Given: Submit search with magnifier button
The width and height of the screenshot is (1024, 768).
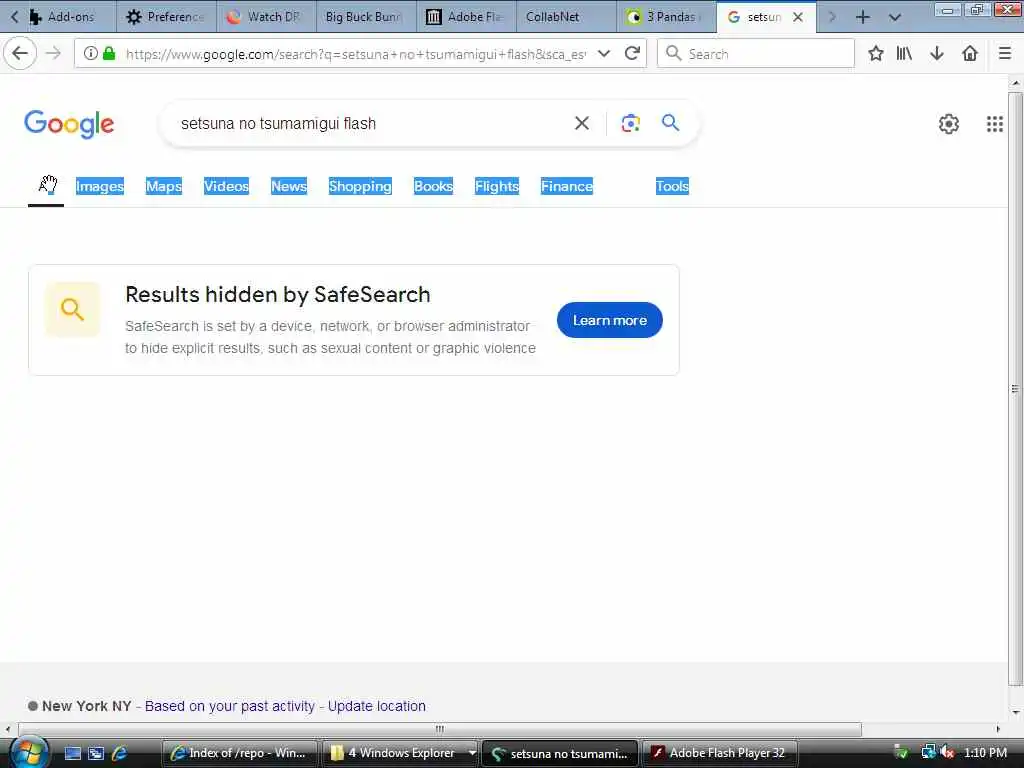Looking at the screenshot, I should click(670, 123).
